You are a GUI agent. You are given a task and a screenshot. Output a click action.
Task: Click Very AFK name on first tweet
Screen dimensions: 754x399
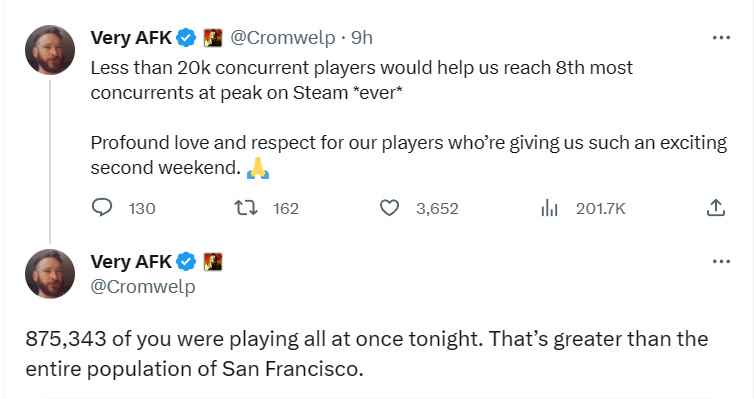pos(131,37)
